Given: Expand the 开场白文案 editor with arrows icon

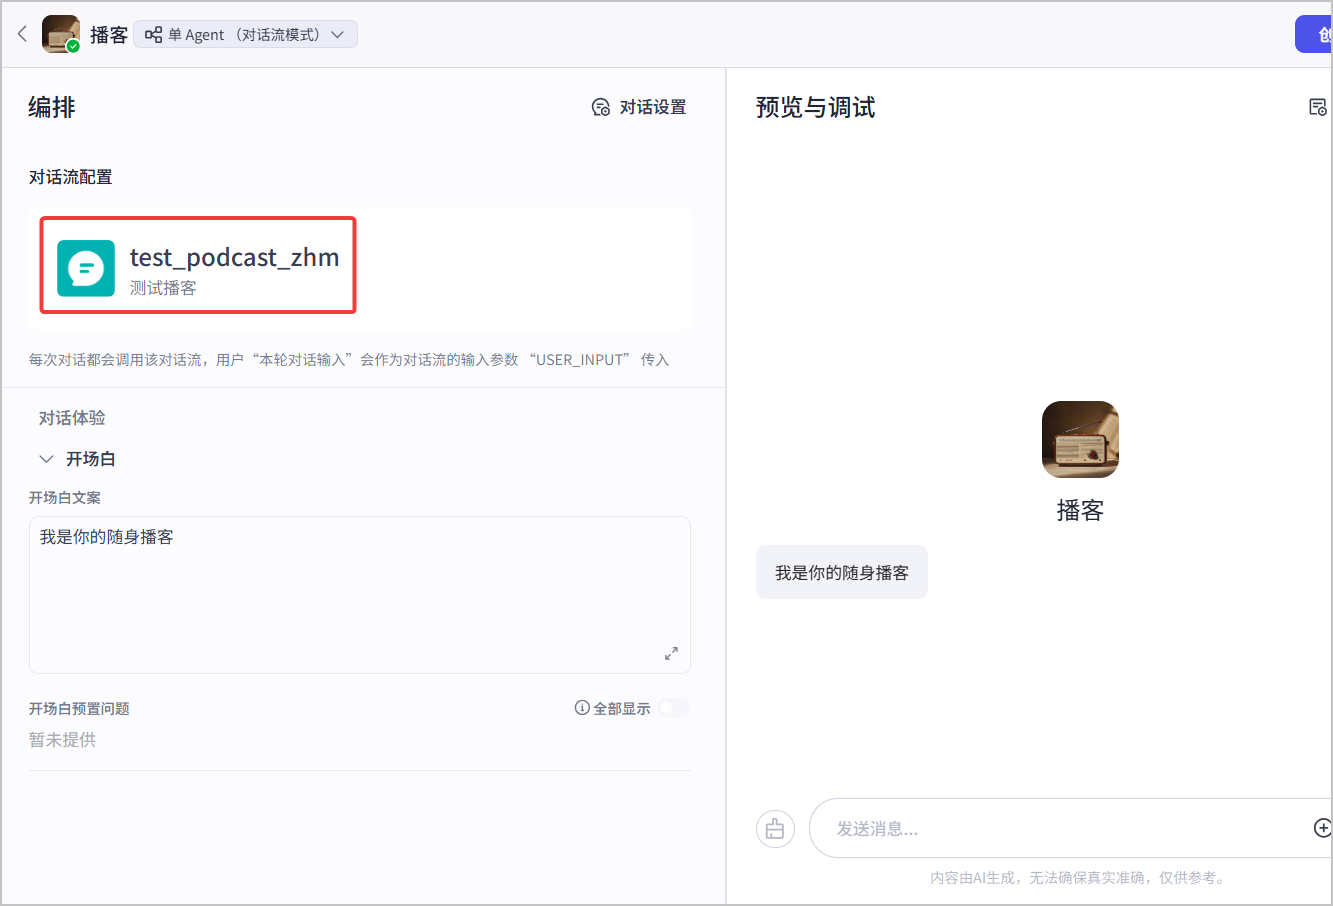Looking at the screenshot, I should (671, 653).
